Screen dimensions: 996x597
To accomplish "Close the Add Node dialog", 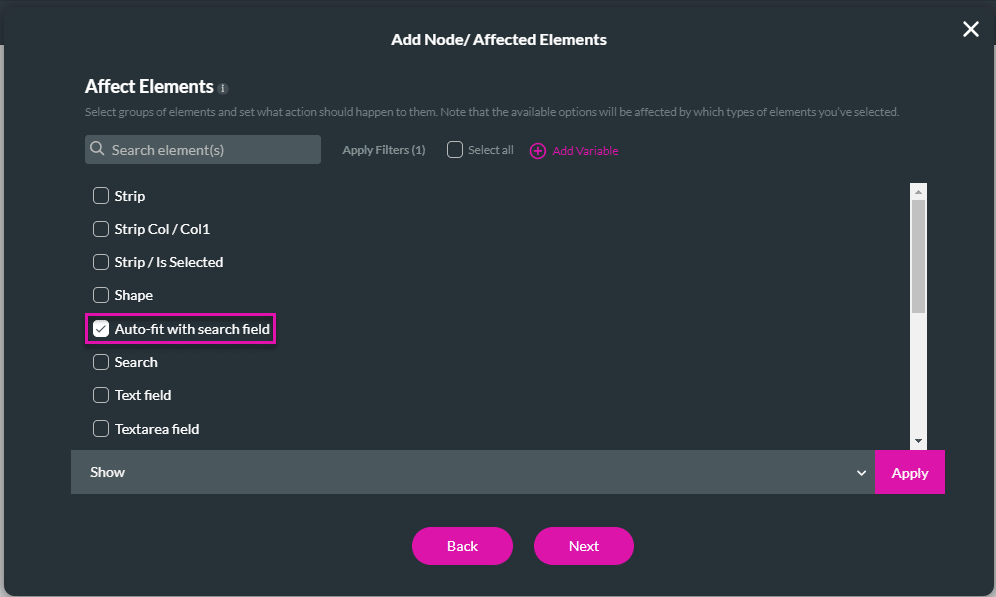I will [x=970, y=29].
